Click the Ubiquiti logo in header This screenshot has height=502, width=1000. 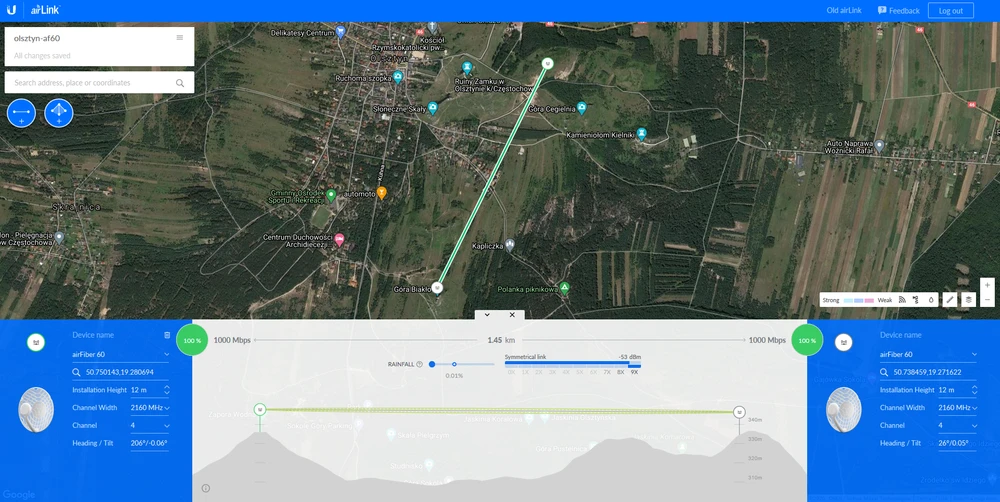(11, 10)
